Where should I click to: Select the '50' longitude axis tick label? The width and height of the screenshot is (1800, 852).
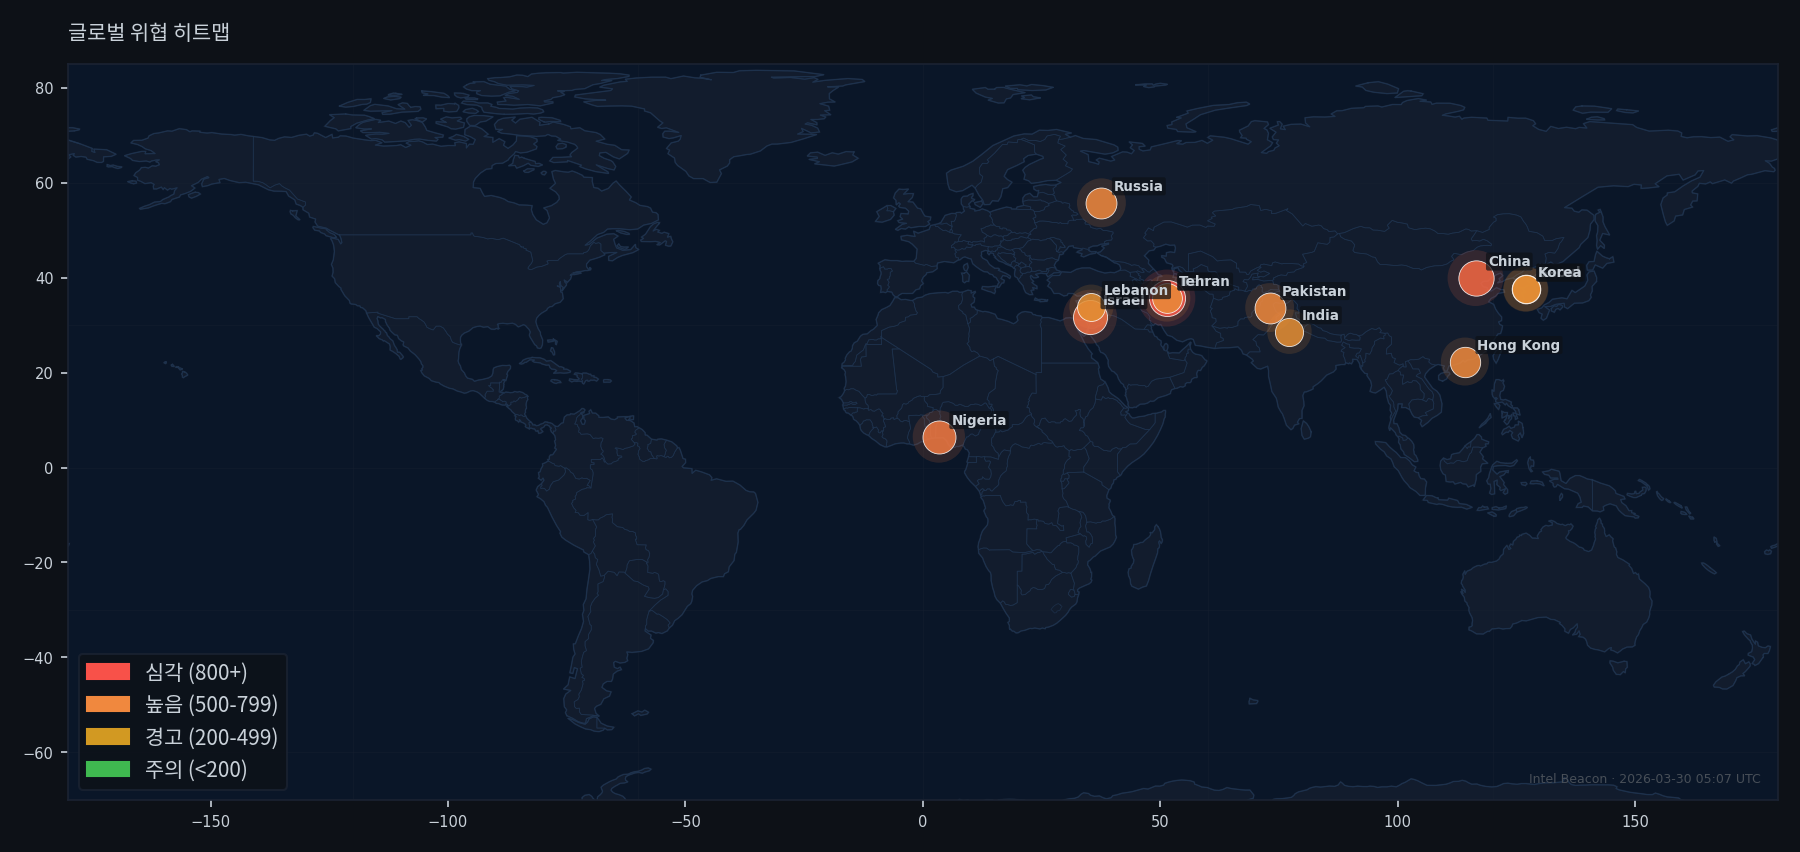tap(1160, 822)
